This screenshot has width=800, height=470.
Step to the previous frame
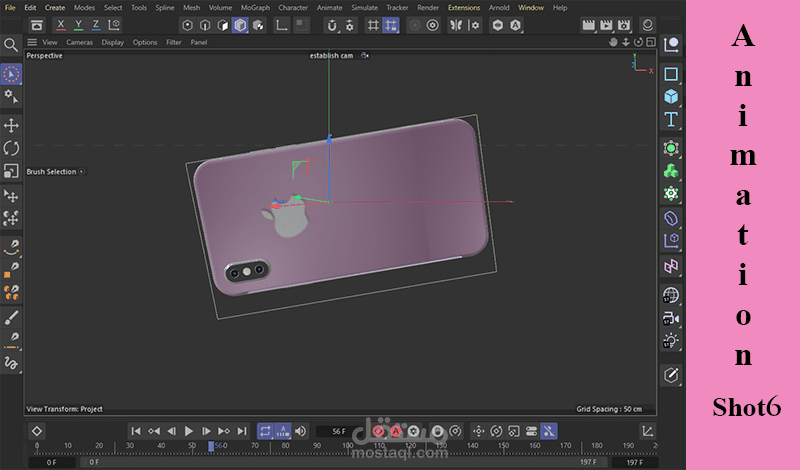pyautogui.click(x=171, y=431)
